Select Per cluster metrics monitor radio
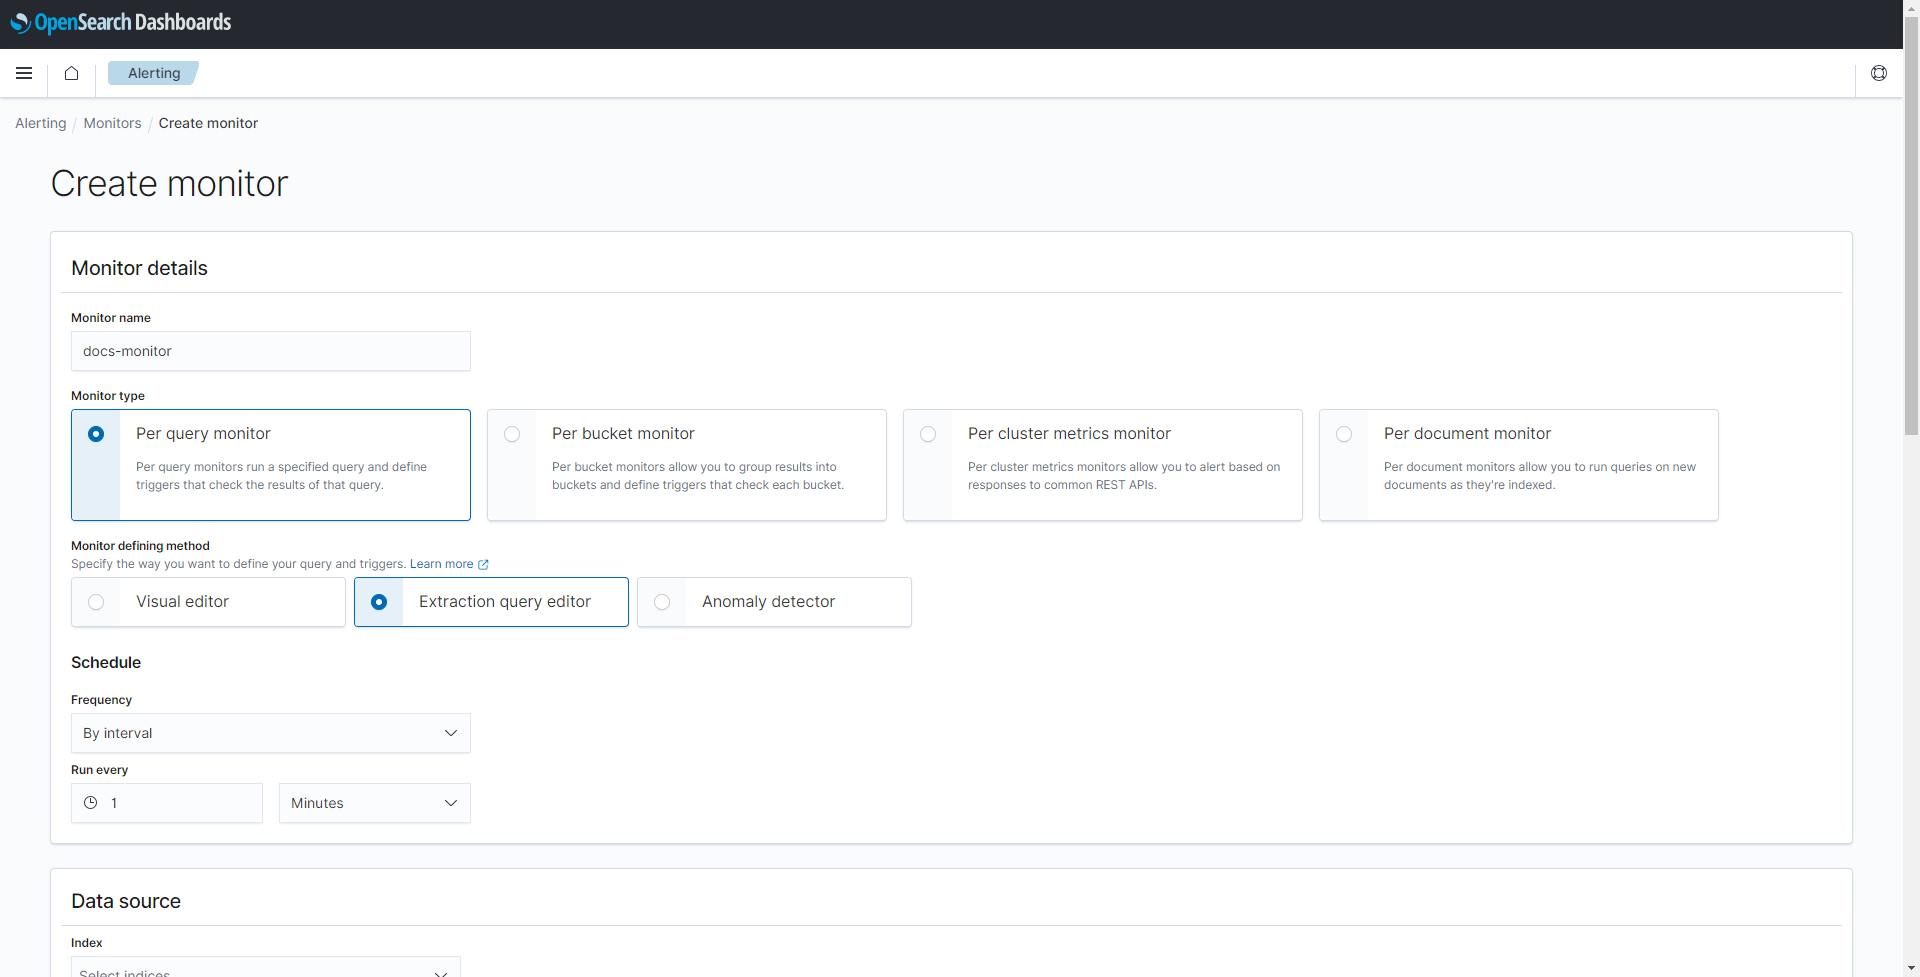1920x977 pixels. (928, 434)
